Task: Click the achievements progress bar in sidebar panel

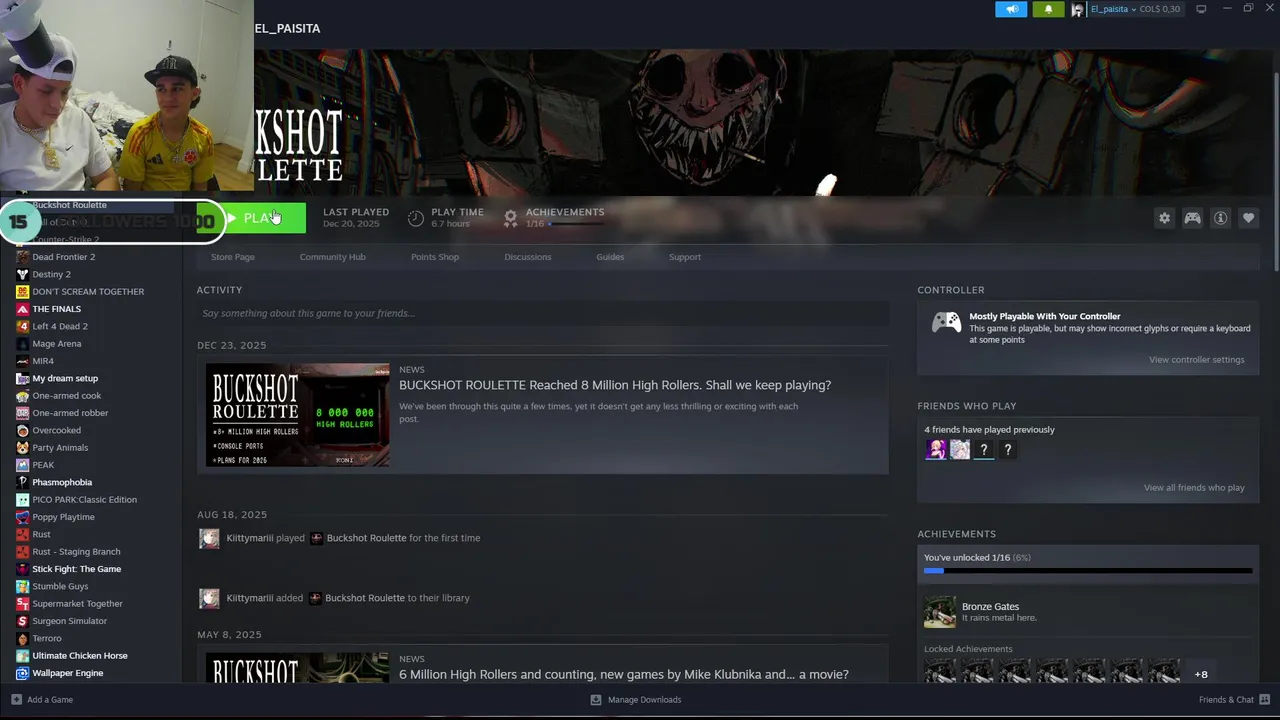Action: [x=1088, y=571]
